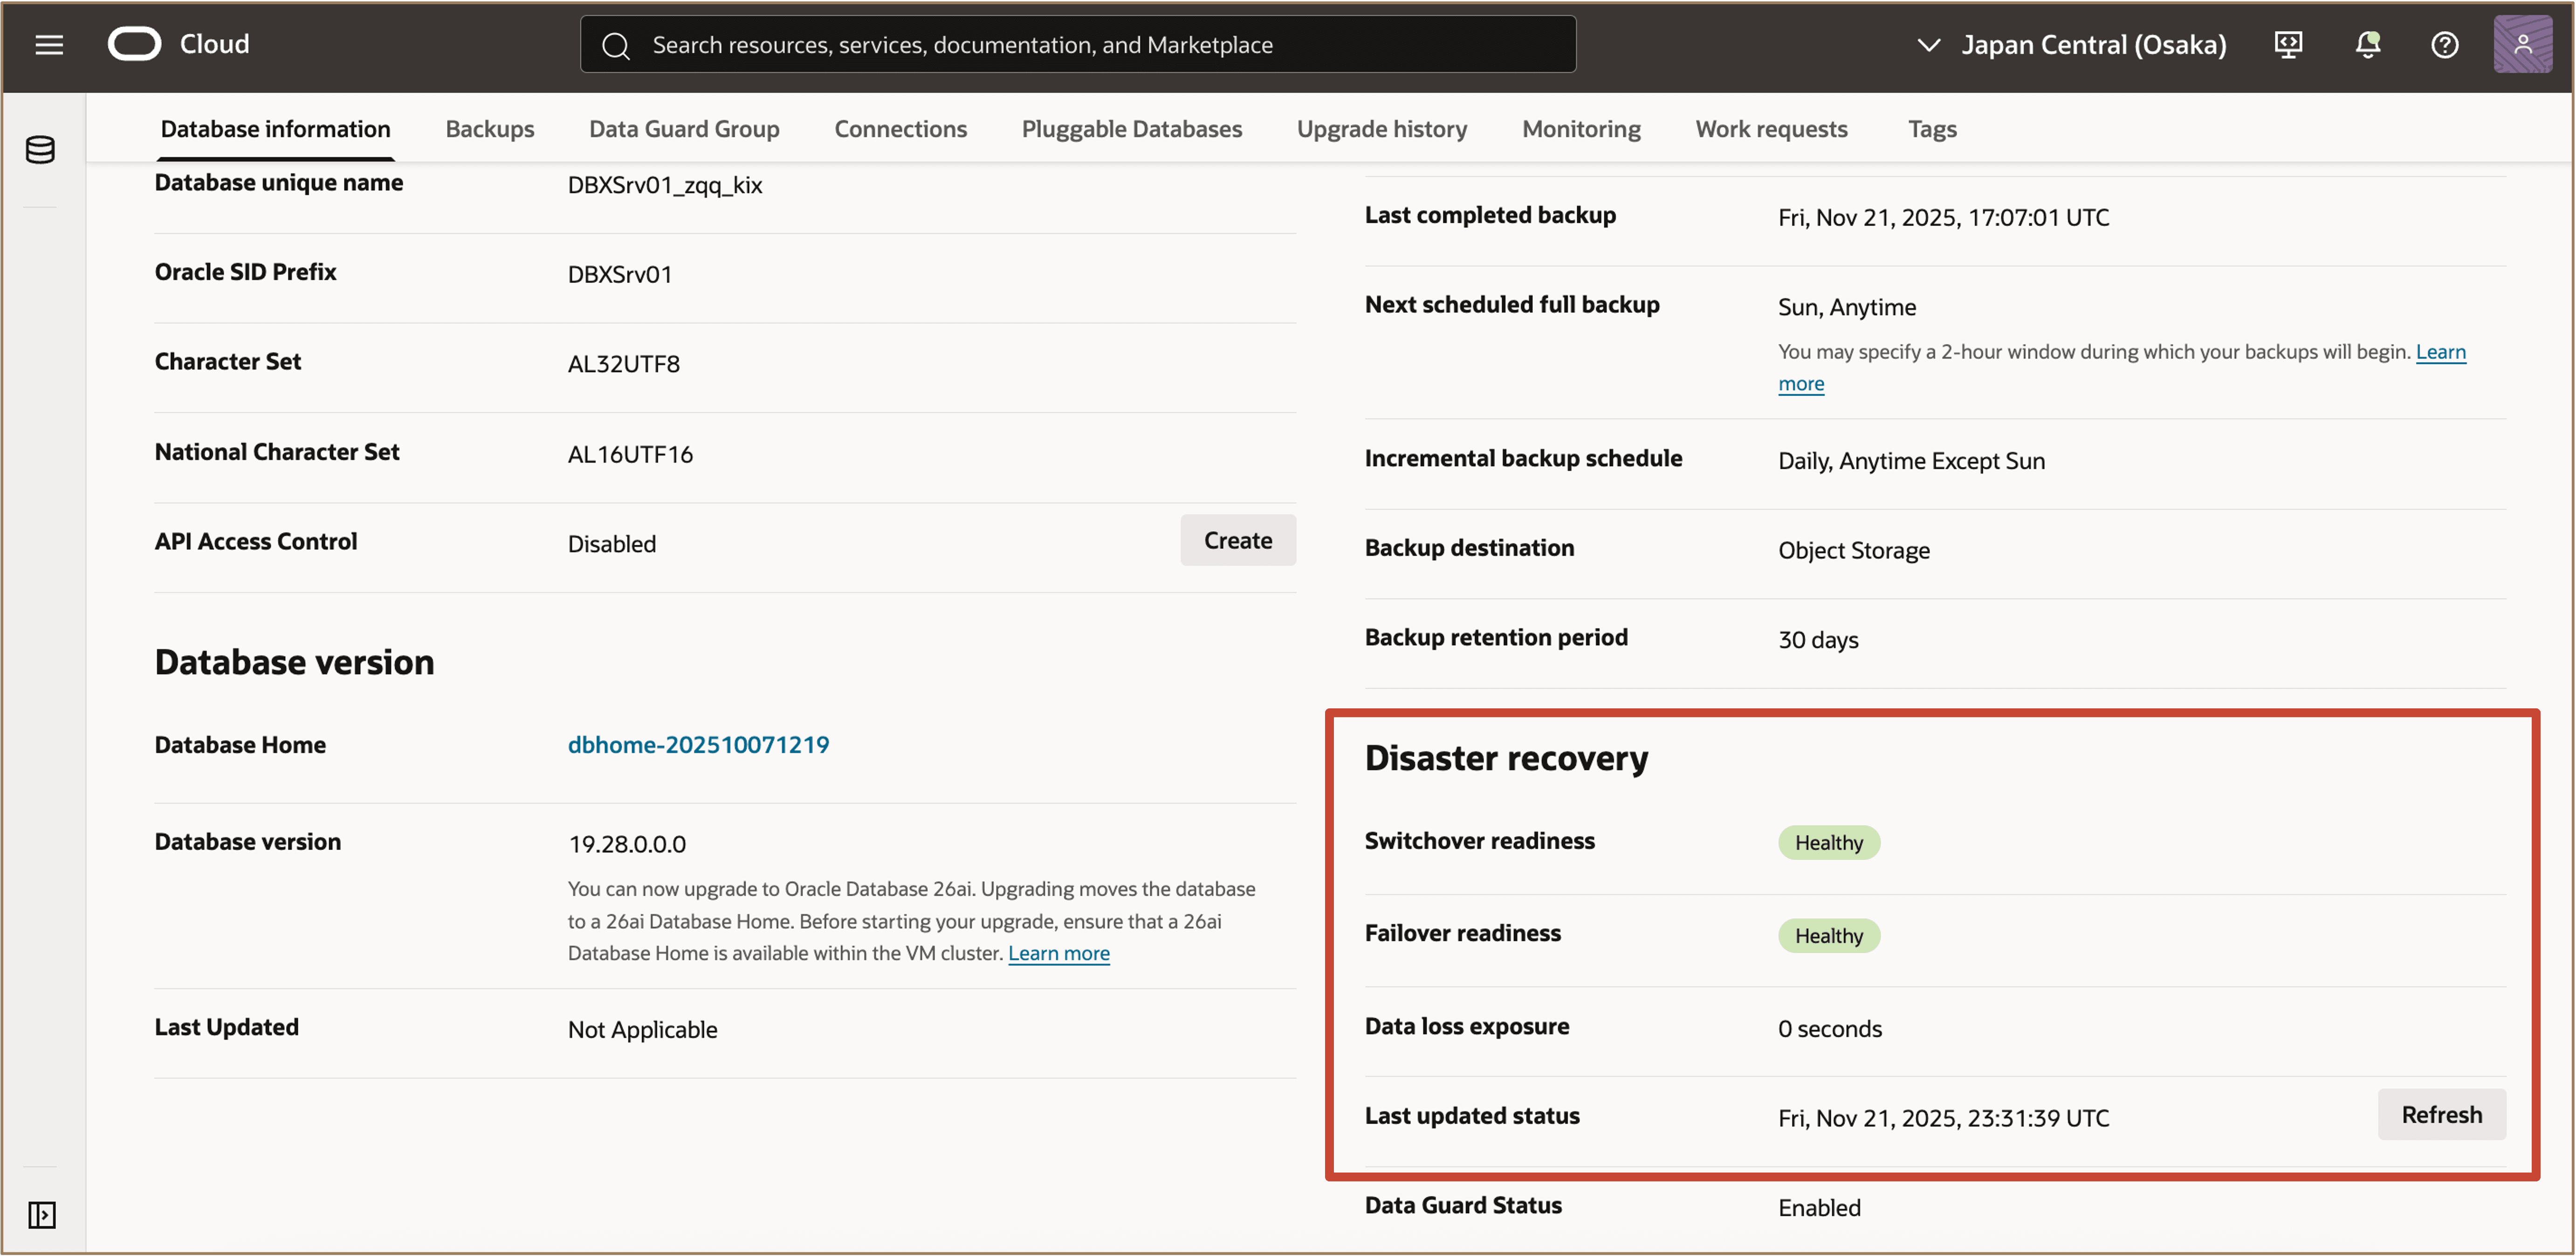Click Create for API Access Control
The width and height of the screenshot is (2576, 1256).
click(1237, 540)
